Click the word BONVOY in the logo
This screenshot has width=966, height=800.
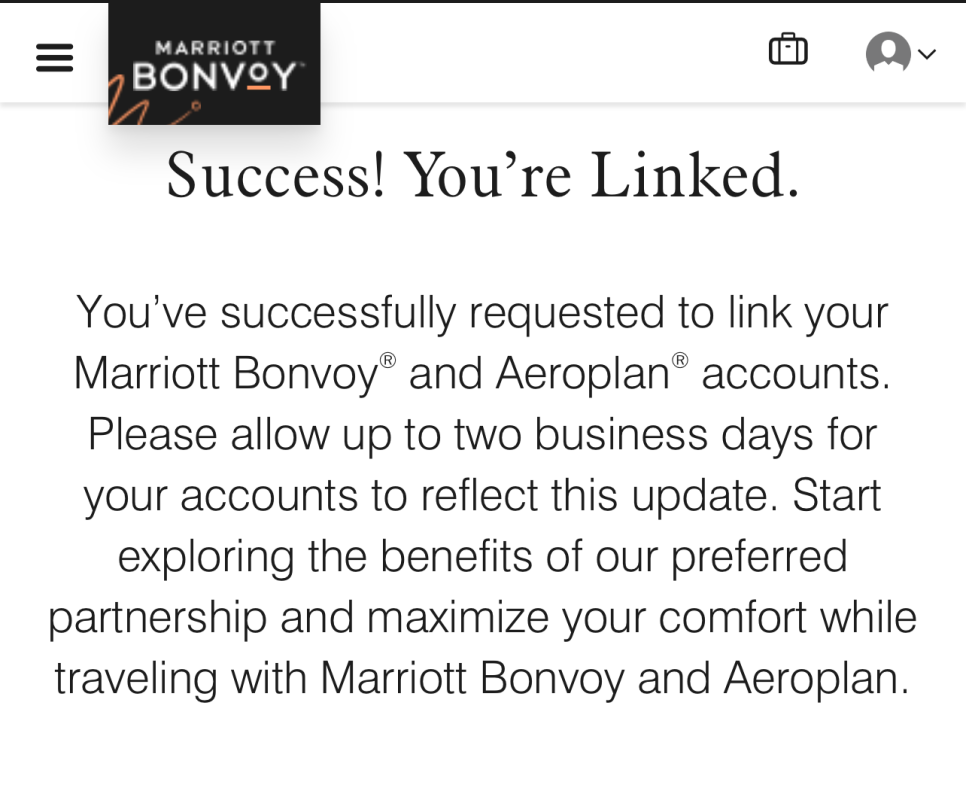point(214,76)
